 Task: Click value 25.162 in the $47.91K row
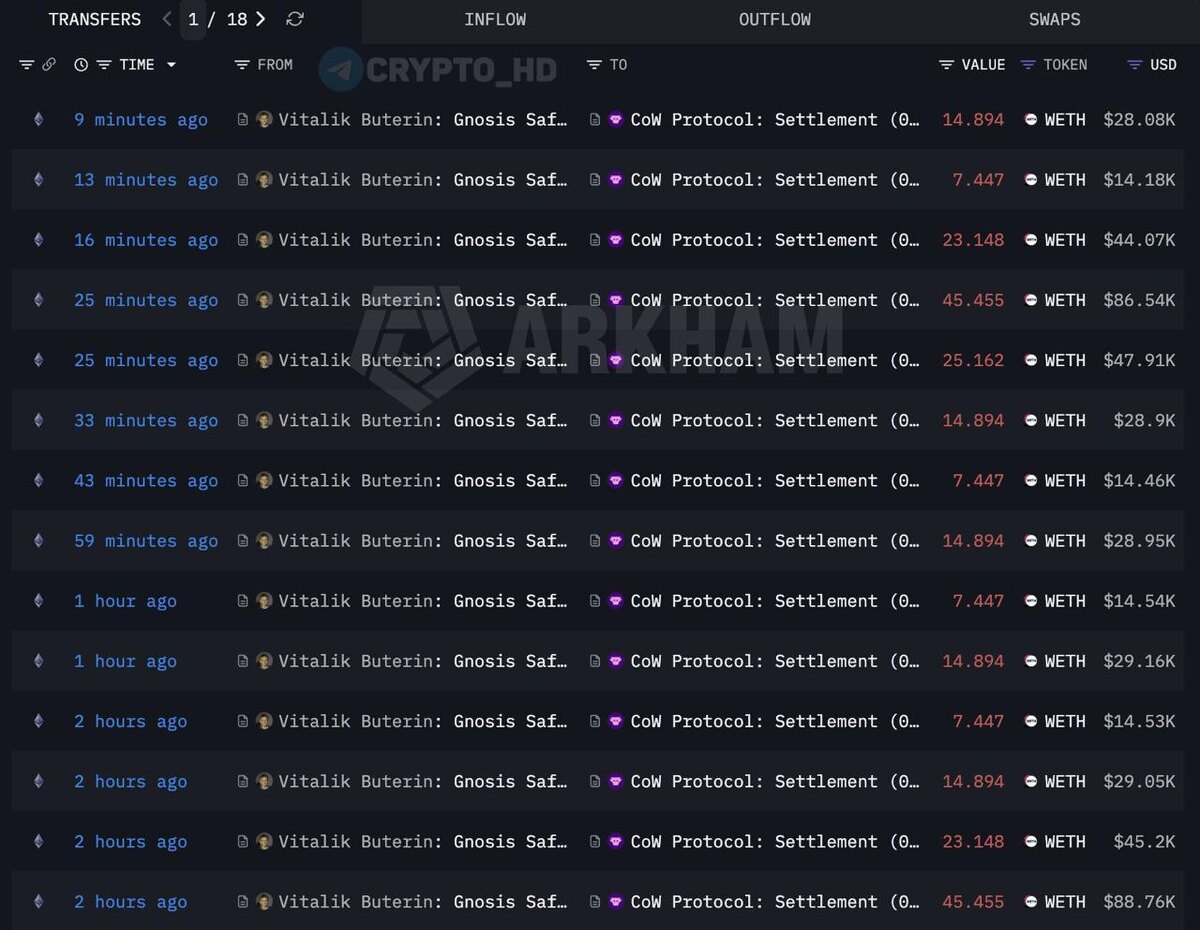pyautogui.click(x=973, y=360)
